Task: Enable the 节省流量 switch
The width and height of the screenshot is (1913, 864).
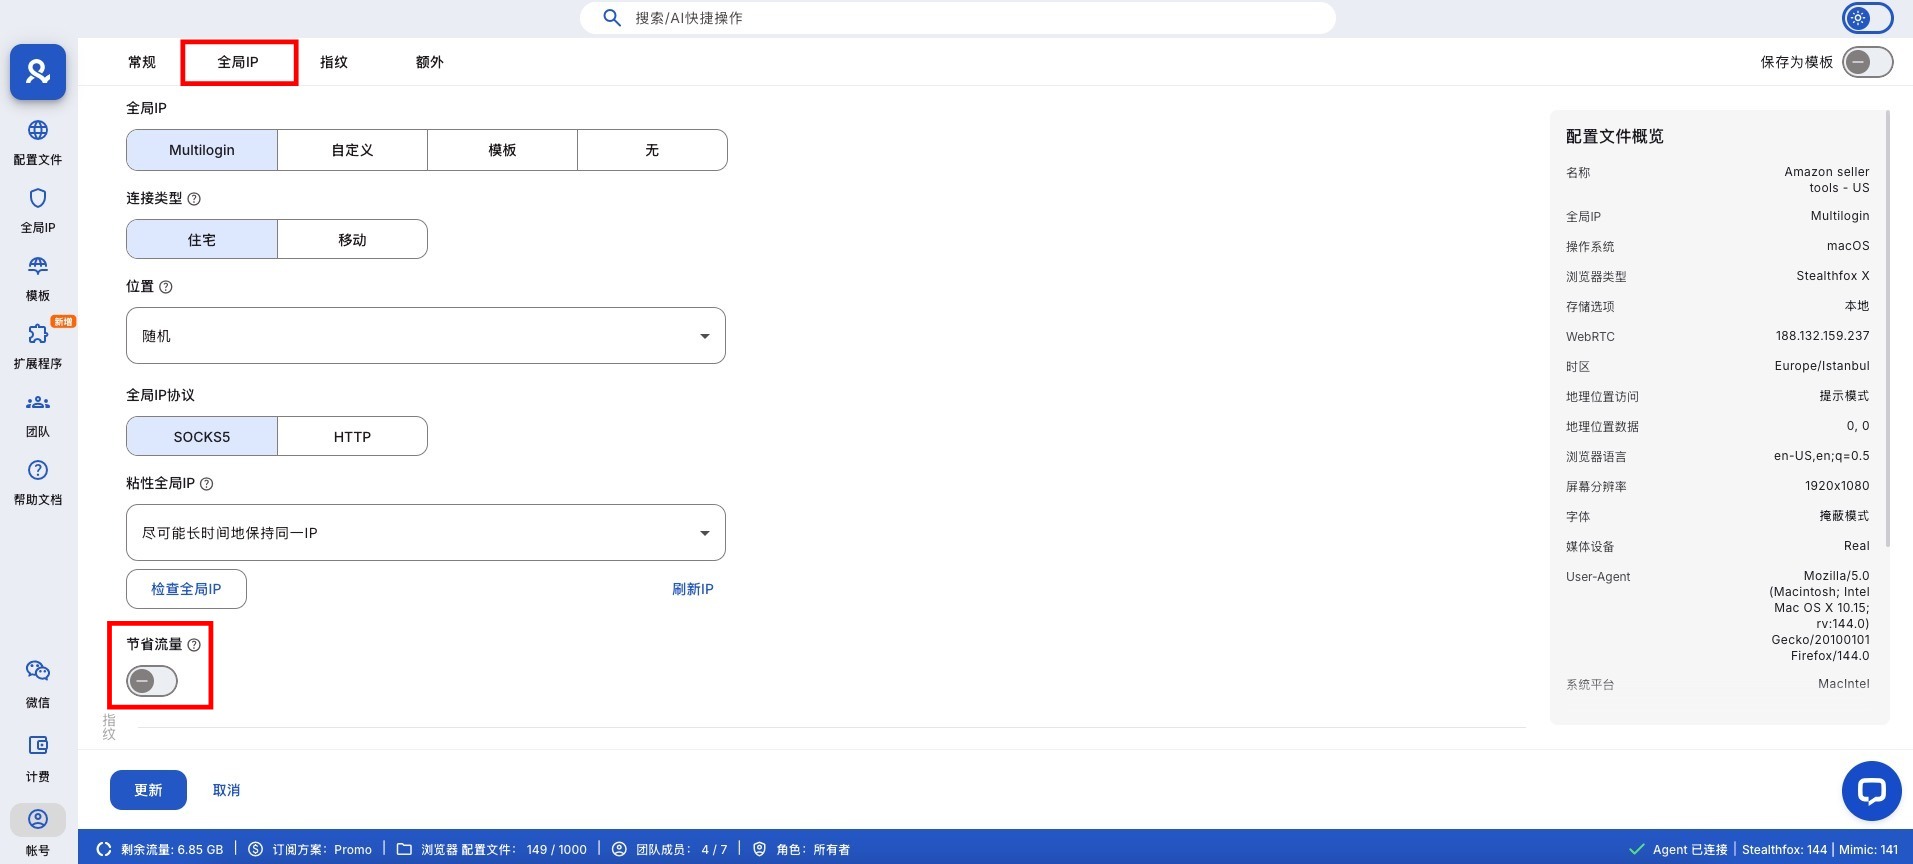Action: (x=152, y=681)
